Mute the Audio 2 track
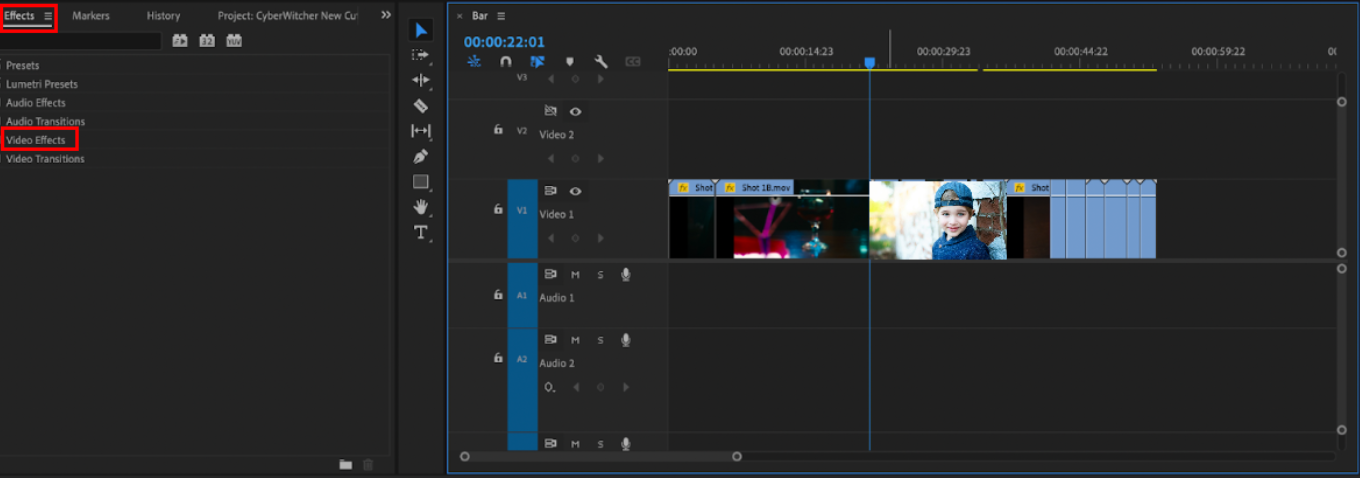1360x478 pixels. pos(575,340)
